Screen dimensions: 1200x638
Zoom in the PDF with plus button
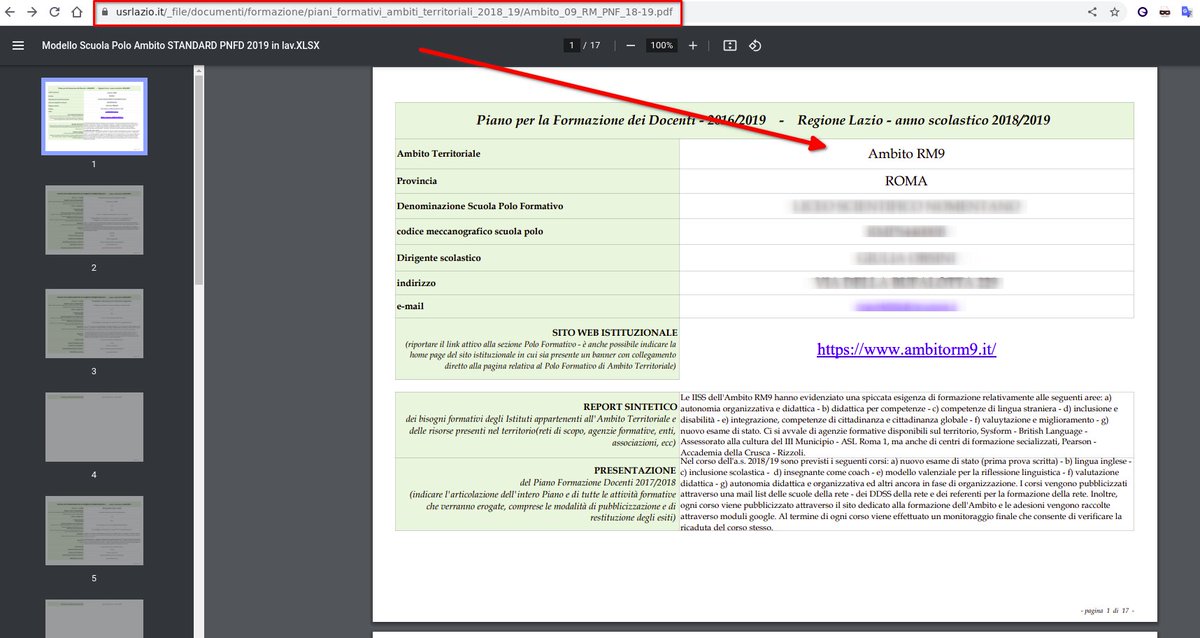pyautogui.click(x=693, y=46)
